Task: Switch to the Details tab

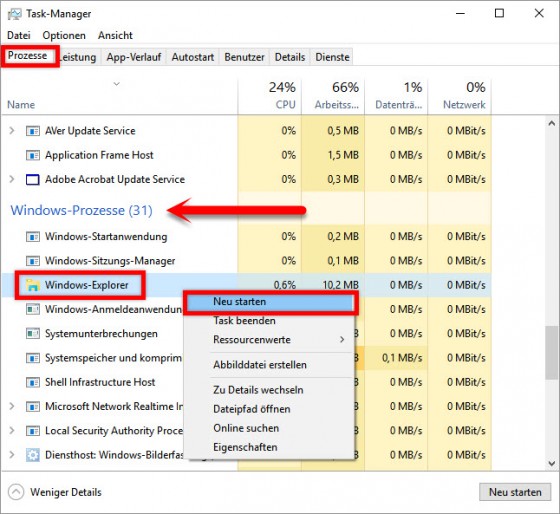Action: [290, 57]
